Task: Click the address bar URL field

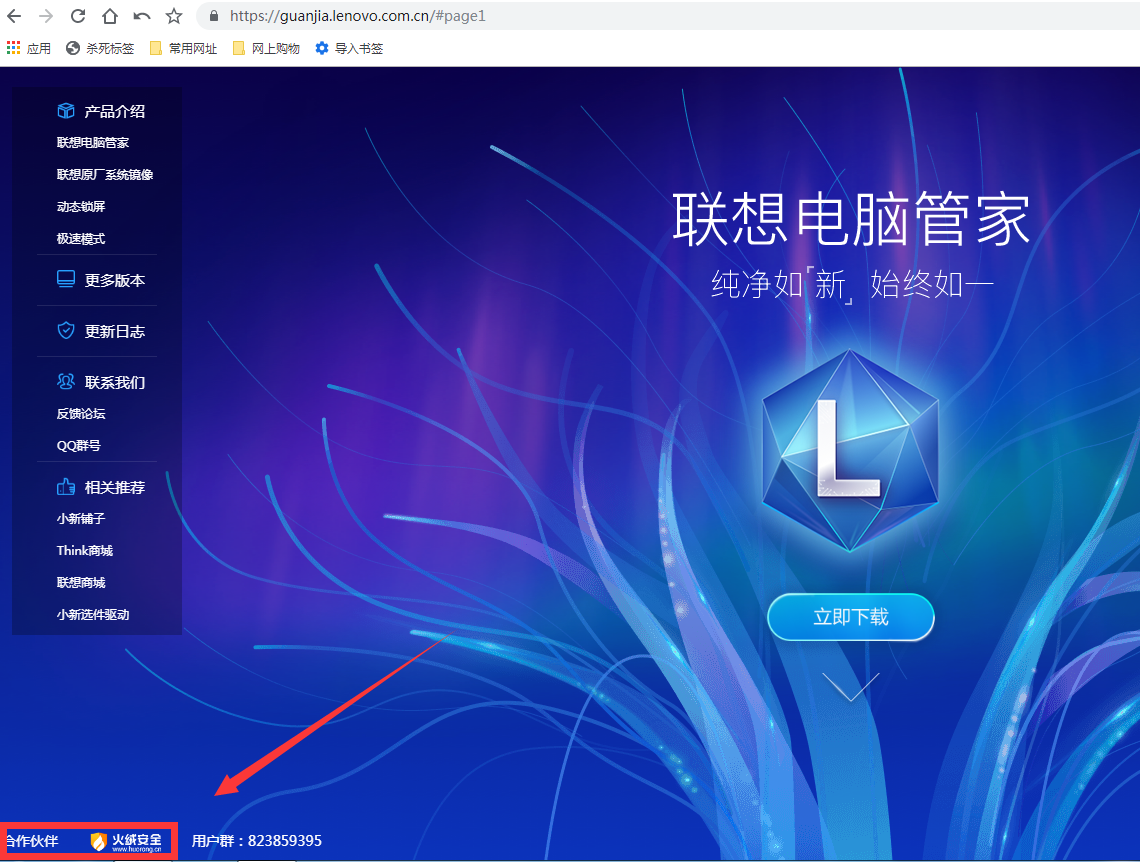Action: coord(669,16)
